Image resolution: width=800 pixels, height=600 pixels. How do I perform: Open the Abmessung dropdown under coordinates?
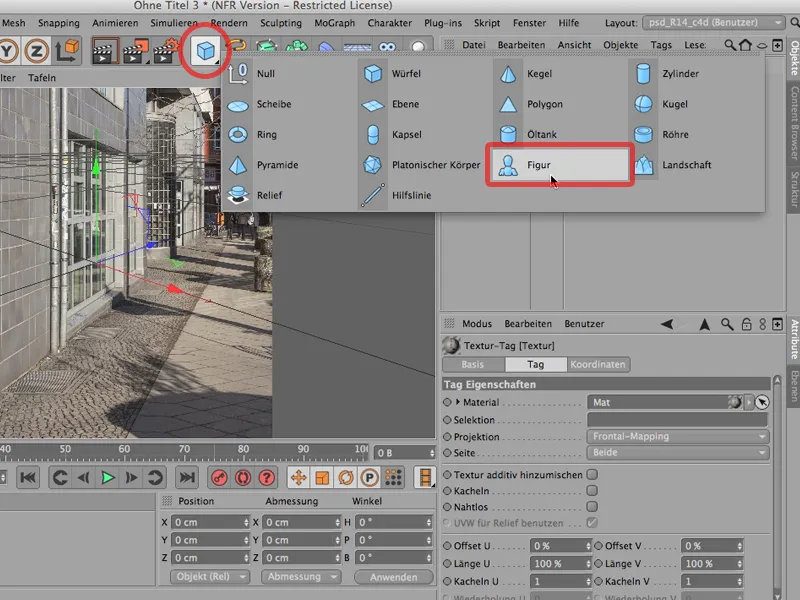[x=301, y=577]
